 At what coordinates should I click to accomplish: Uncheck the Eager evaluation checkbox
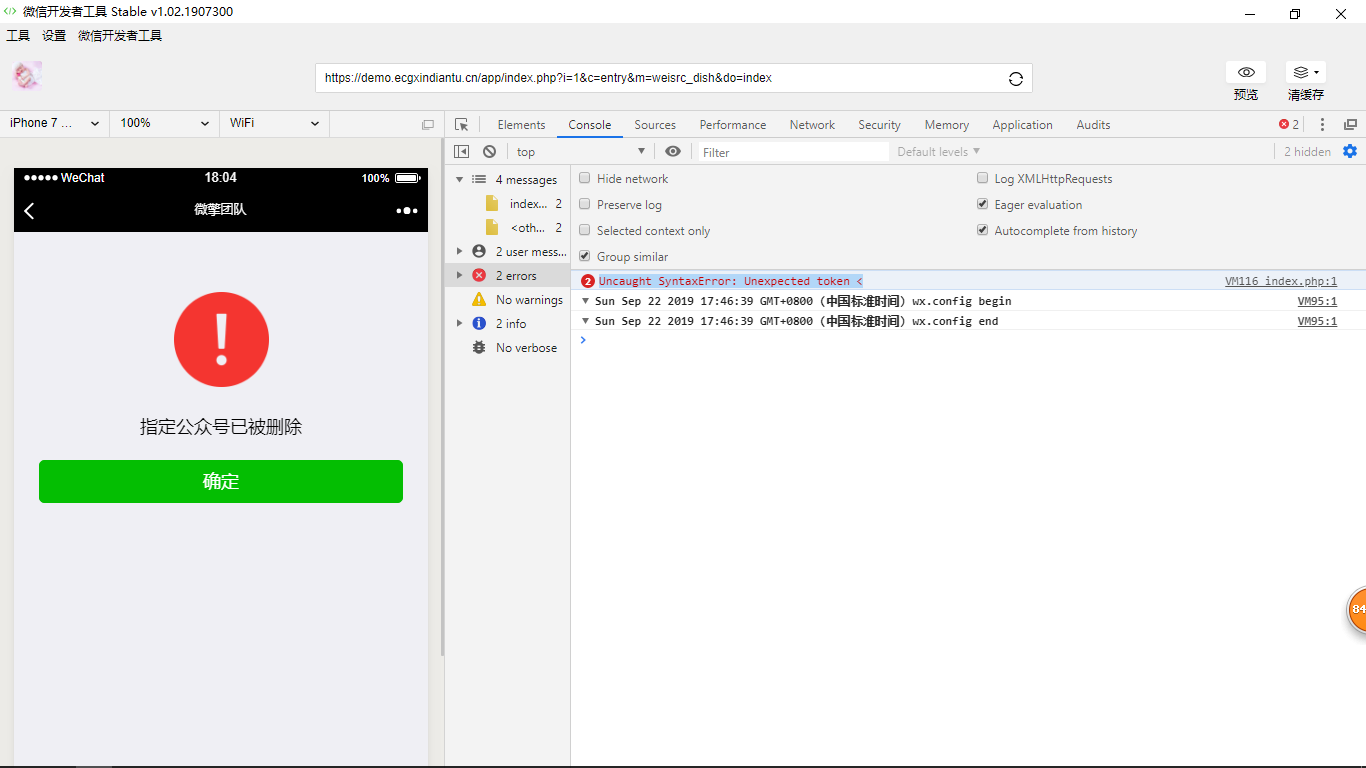[983, 205]
